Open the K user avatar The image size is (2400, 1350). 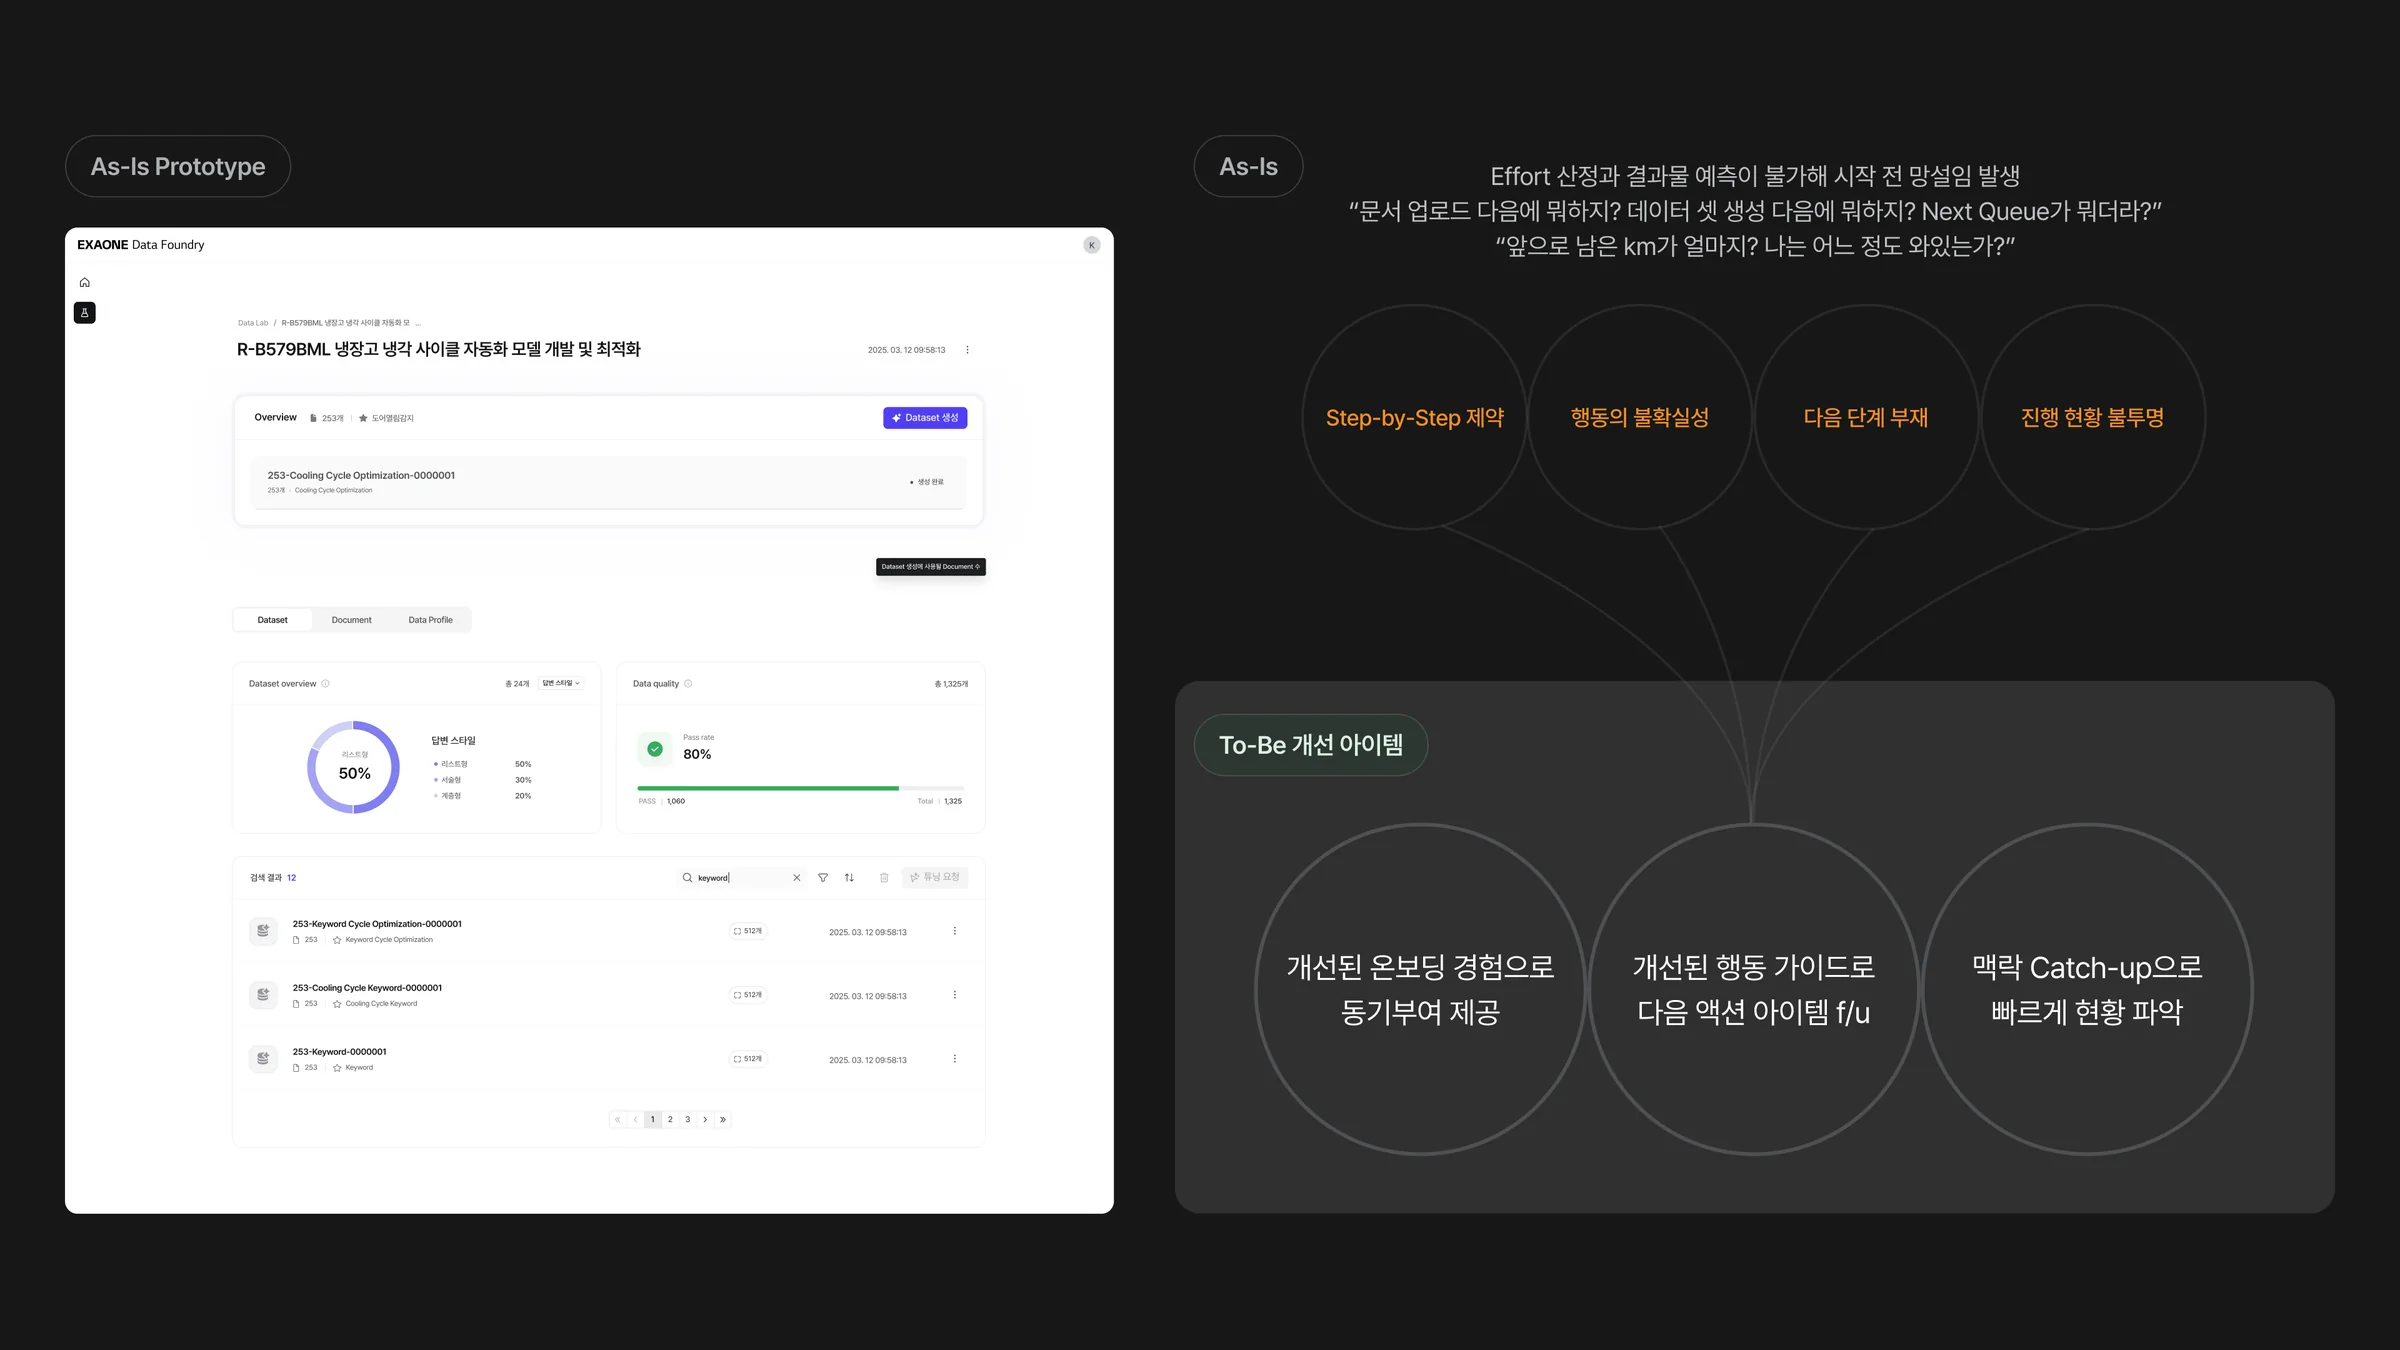click(x=1092, y=245)
